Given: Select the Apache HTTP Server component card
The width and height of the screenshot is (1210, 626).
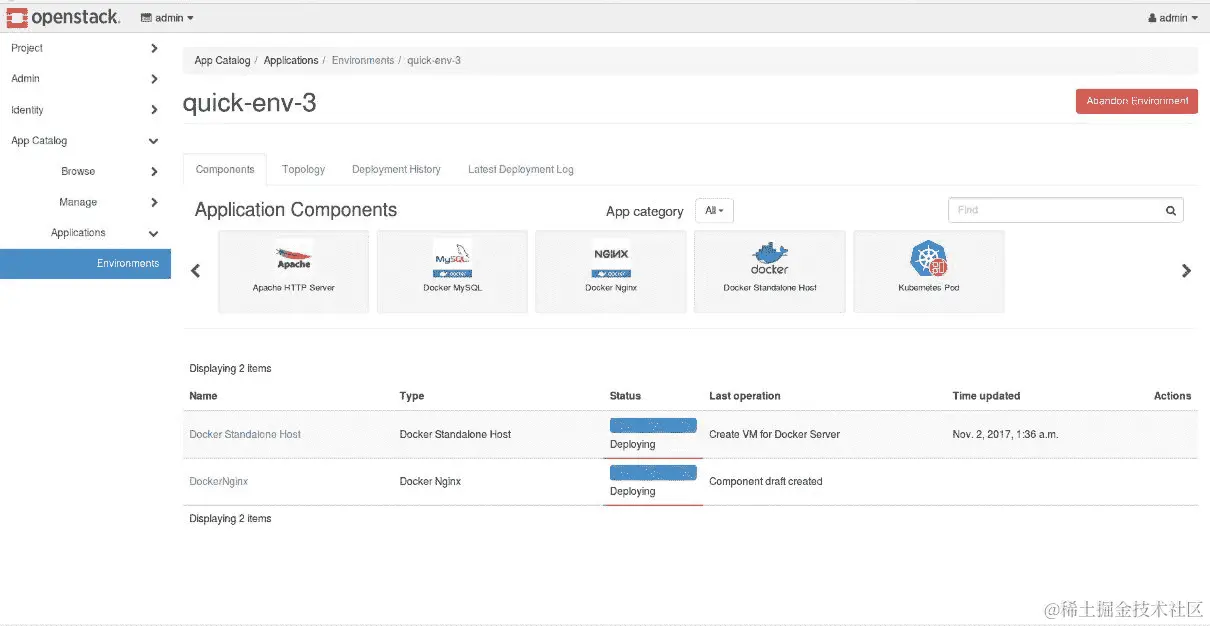Looking at the screenshot, I should (x=294, y=272).
